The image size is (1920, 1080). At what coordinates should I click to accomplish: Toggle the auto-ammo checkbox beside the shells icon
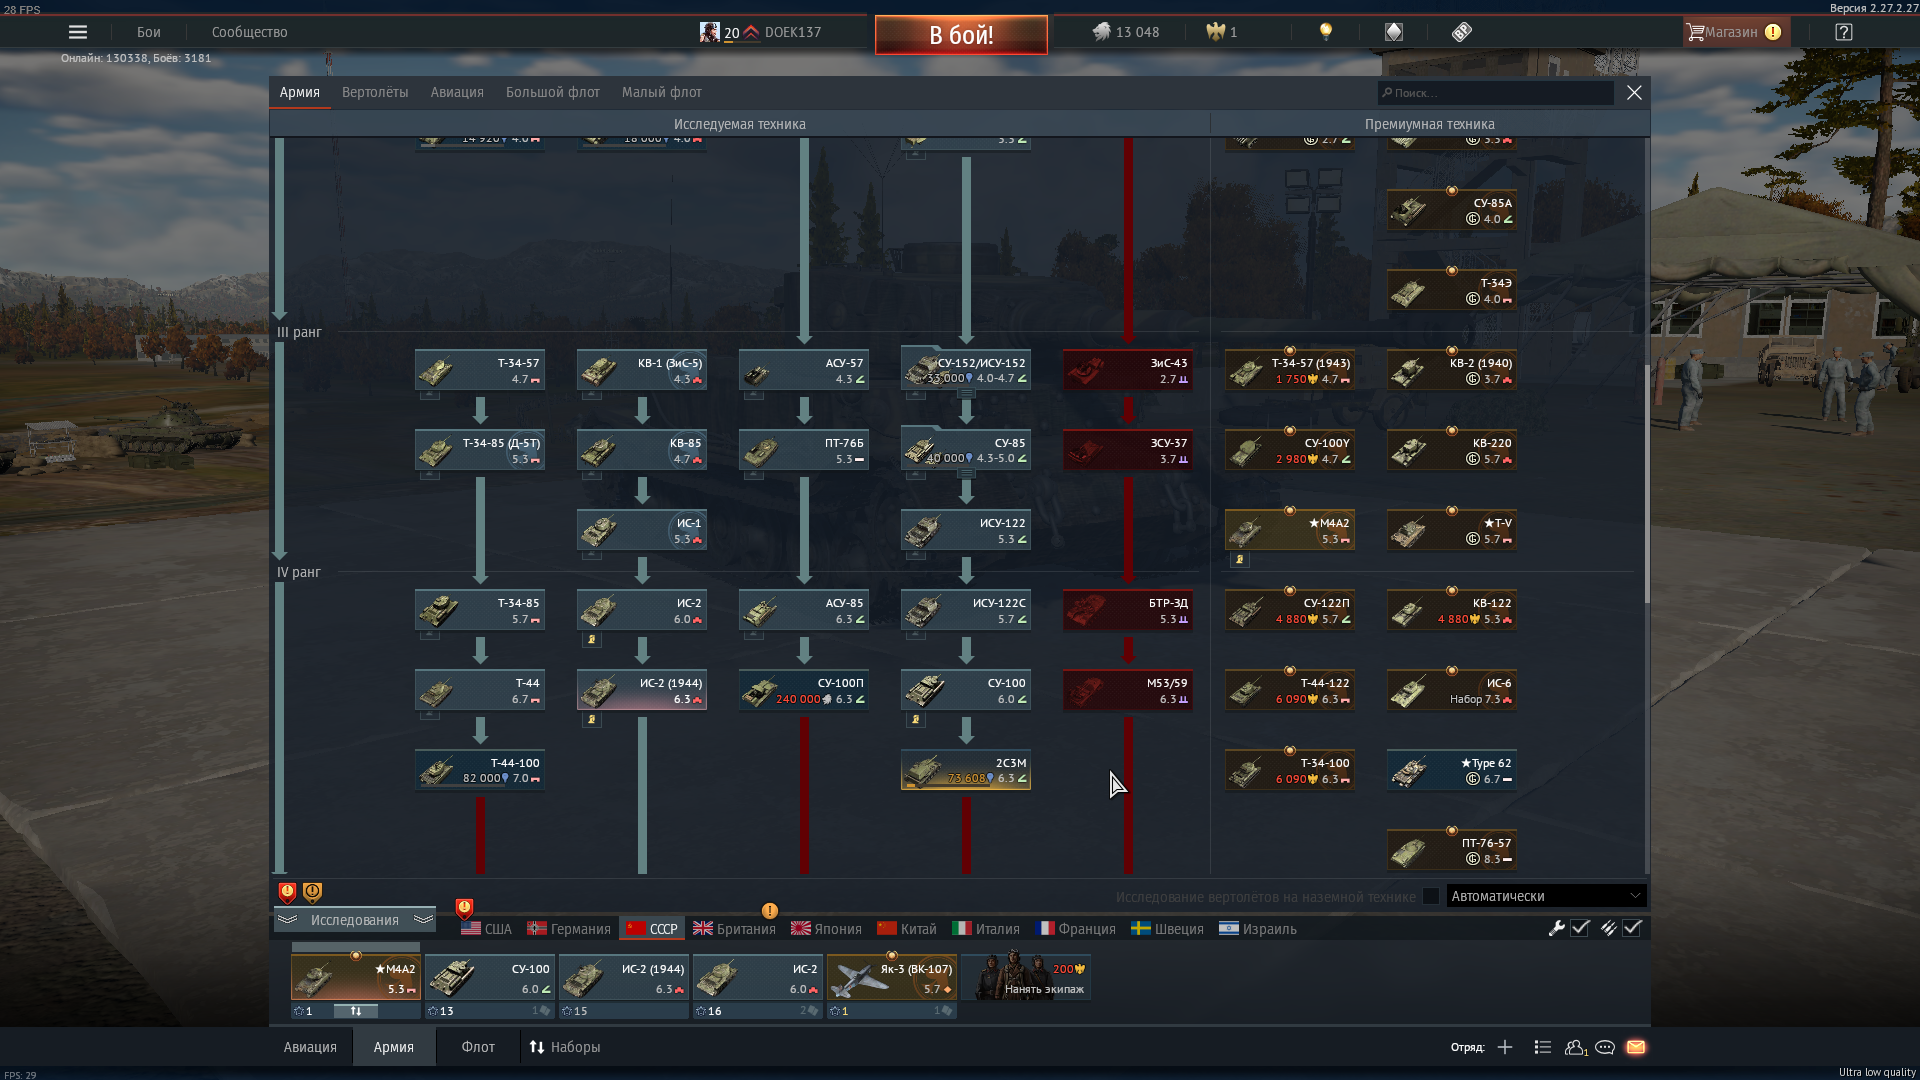[x=1632, y=928]
